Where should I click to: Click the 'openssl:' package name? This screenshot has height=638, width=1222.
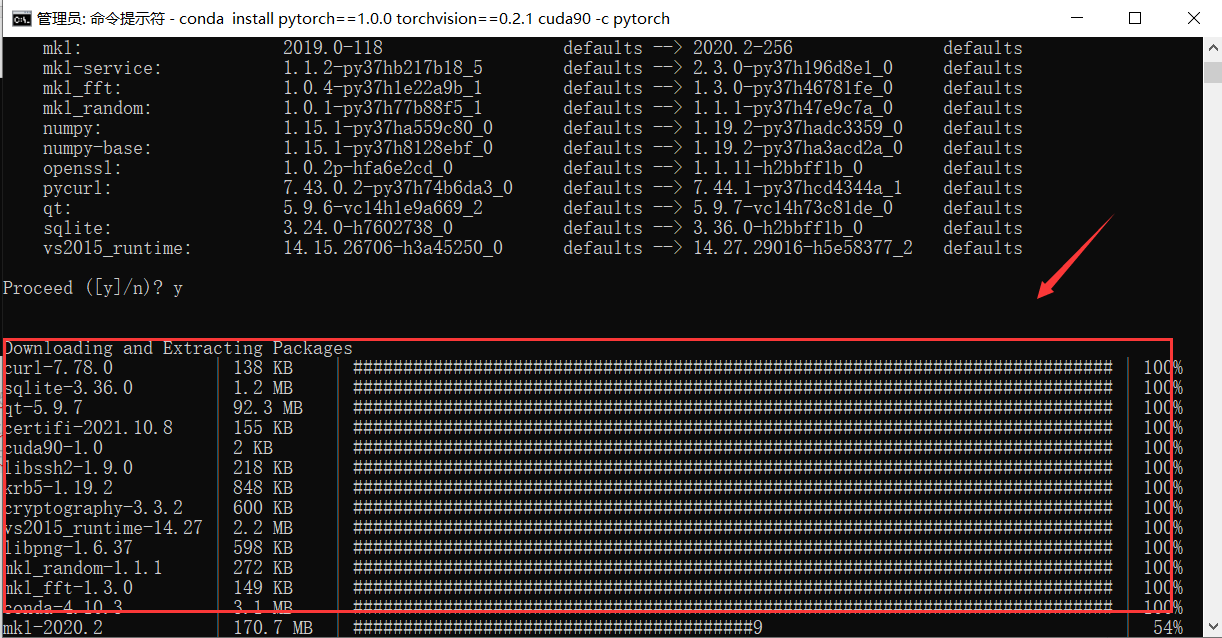pos(83,168)
